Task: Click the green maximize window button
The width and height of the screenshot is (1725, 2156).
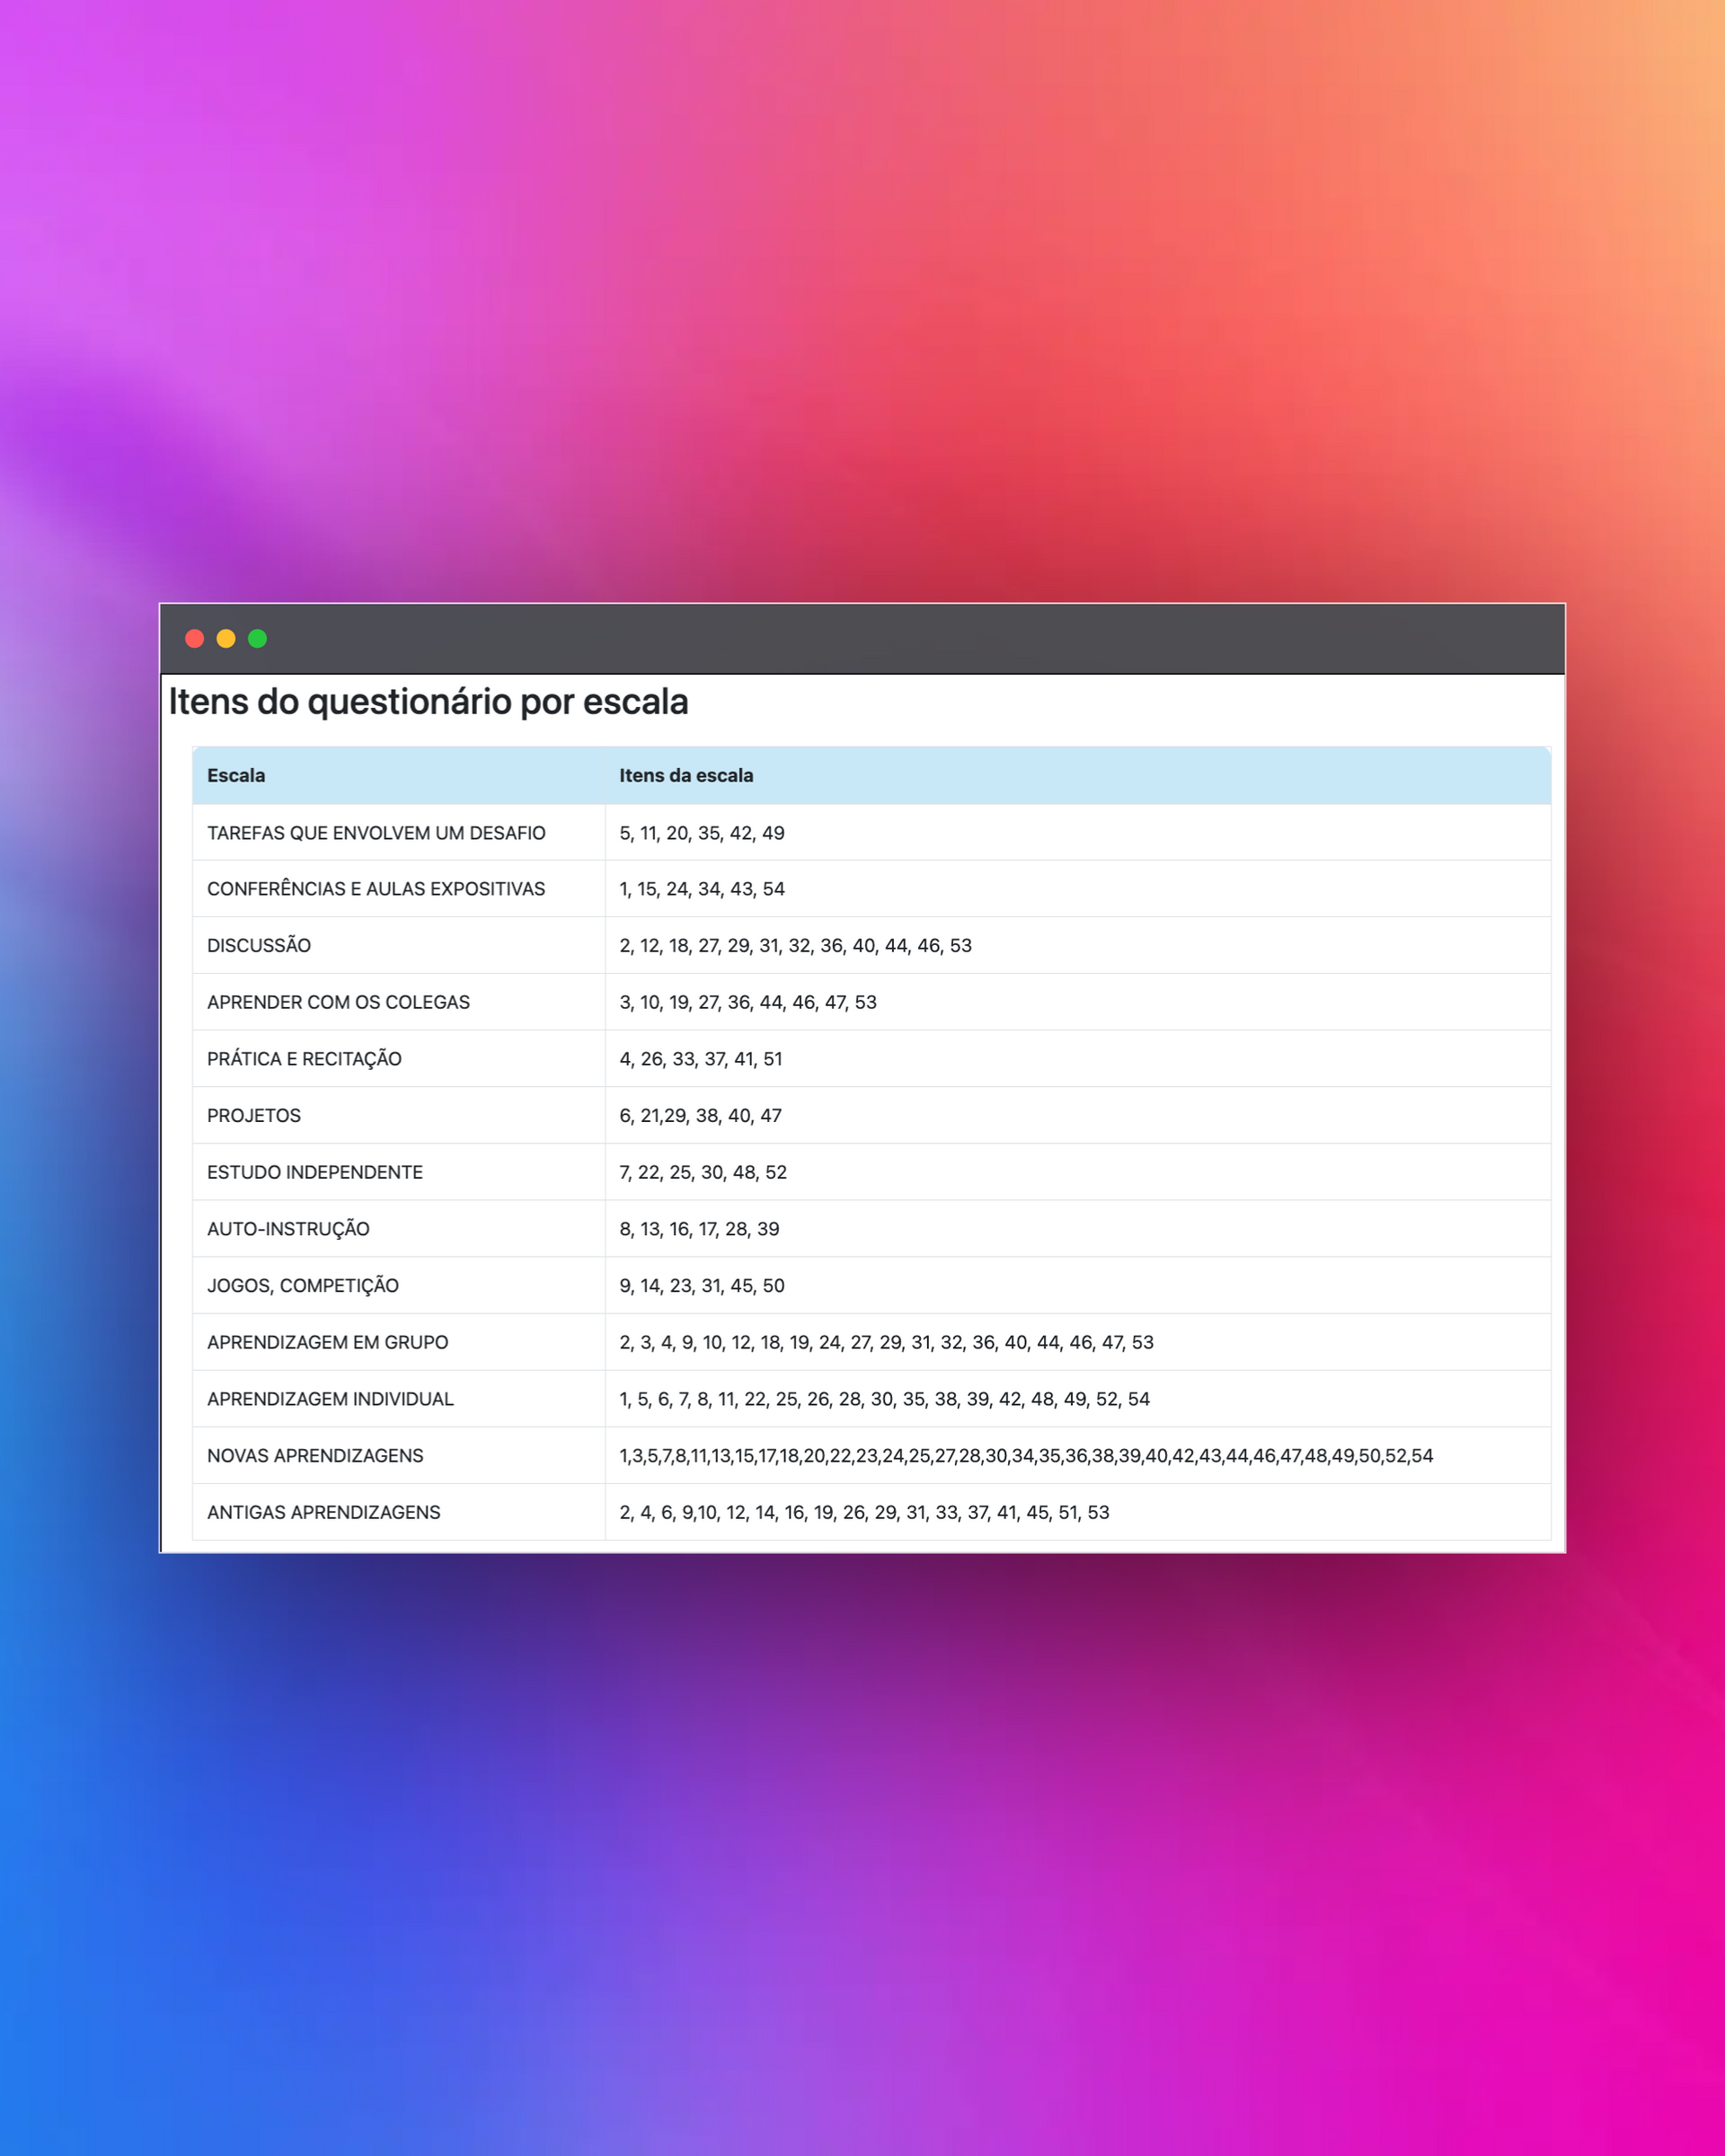Action: click(257, 638)
